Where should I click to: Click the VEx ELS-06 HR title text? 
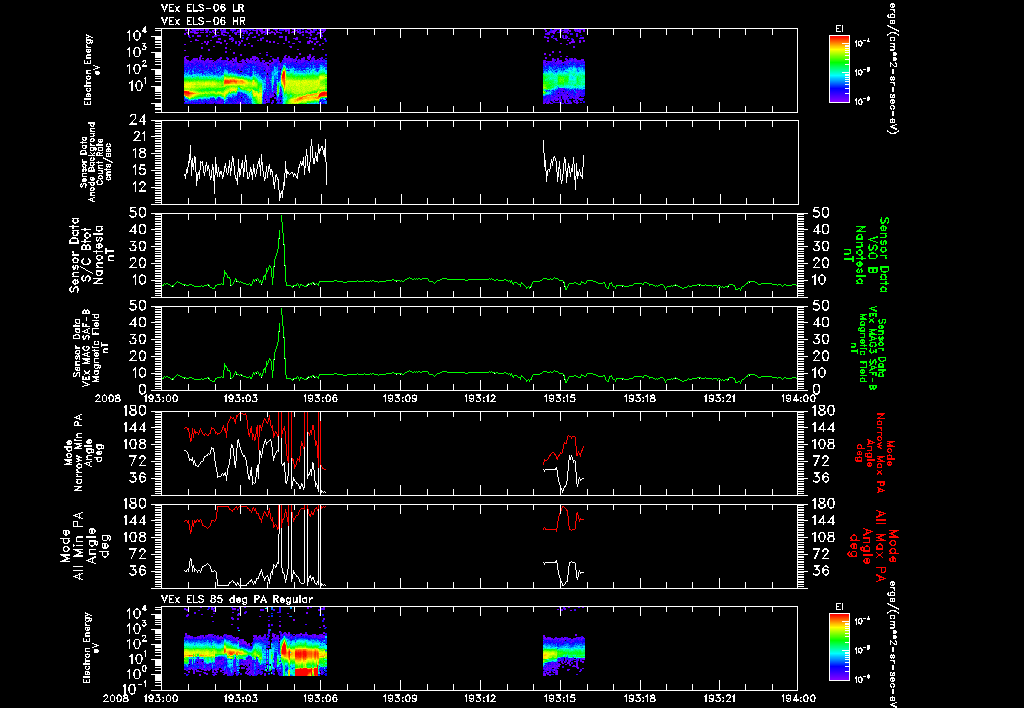coord(202,21)
